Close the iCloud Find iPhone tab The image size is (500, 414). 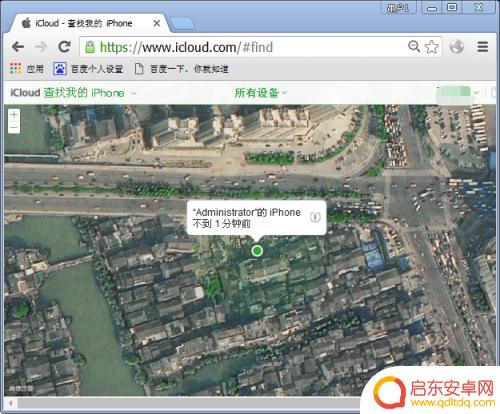[157, 23]
